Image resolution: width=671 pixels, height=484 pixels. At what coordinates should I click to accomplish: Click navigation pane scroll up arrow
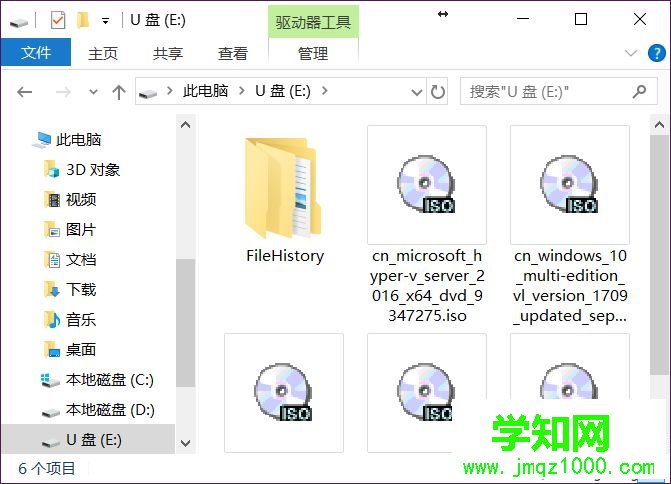(186, 125)
